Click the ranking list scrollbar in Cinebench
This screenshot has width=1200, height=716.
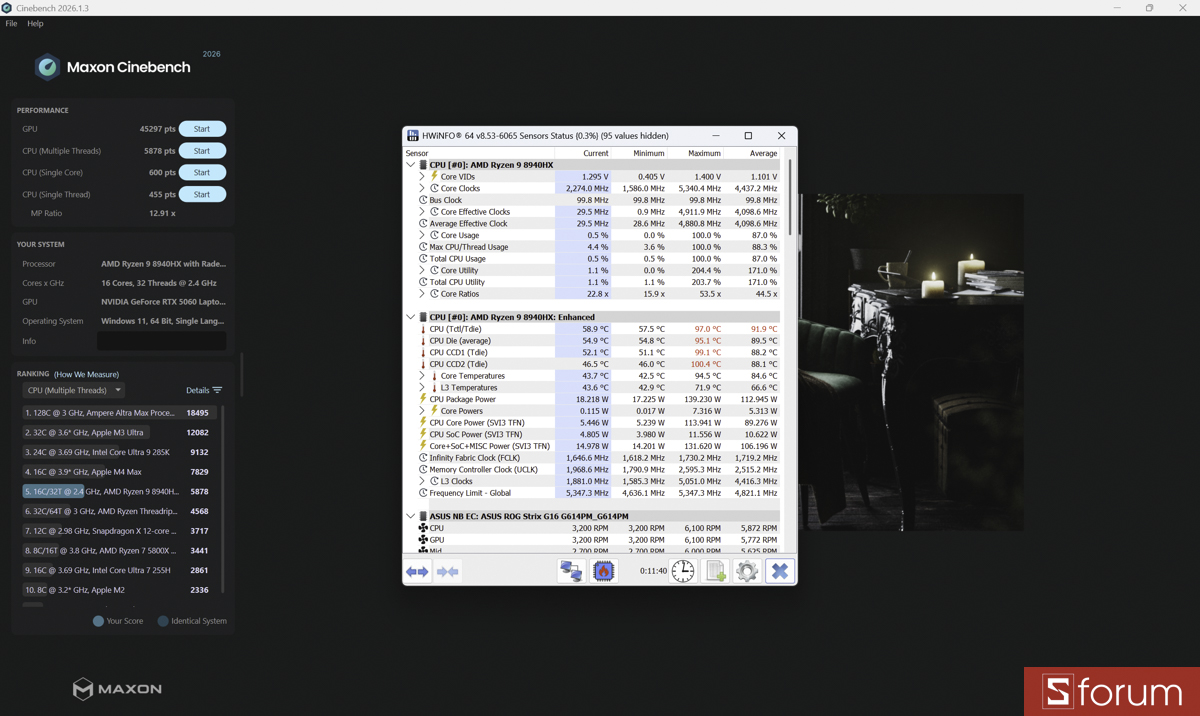pos(223,498)
